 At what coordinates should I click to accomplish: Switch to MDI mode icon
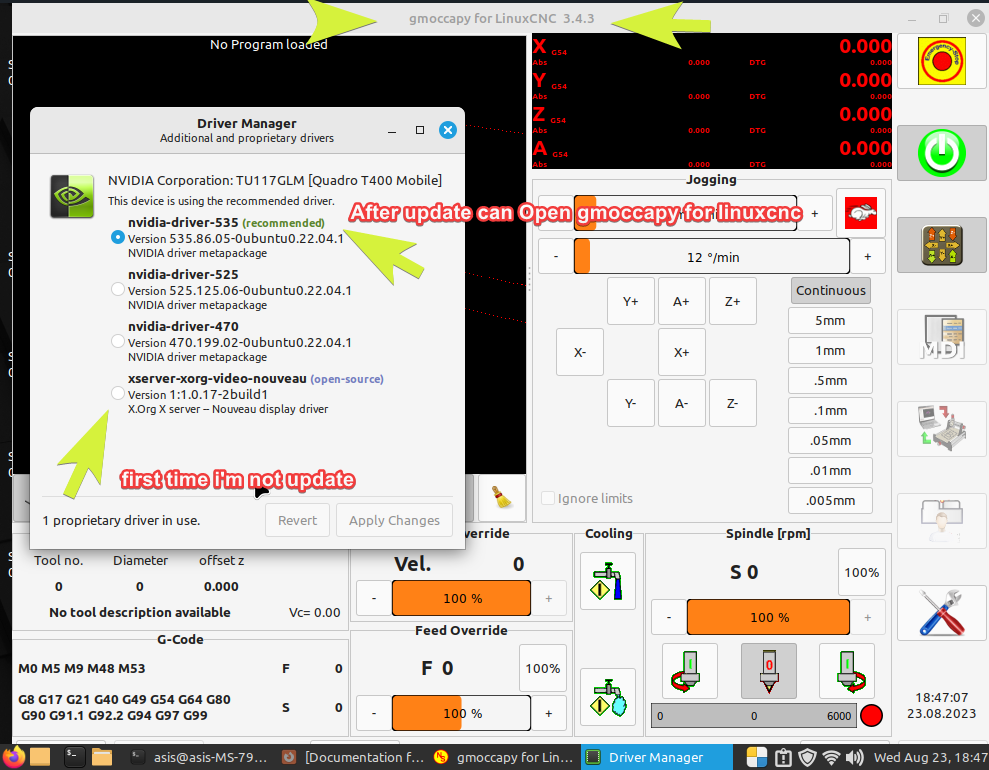click(x=941, y=337)
